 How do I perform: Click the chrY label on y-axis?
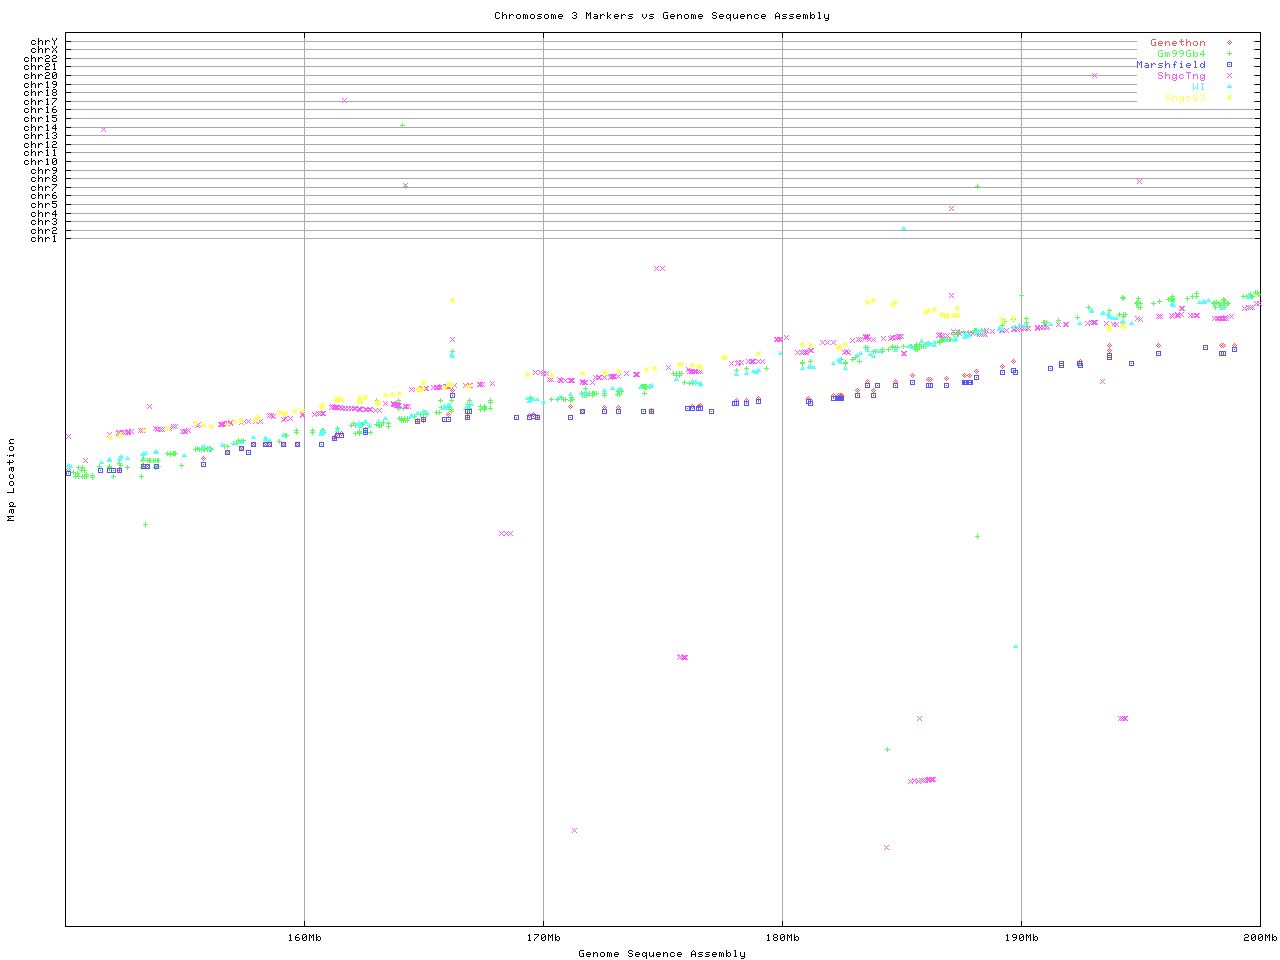tap(43, 41)
